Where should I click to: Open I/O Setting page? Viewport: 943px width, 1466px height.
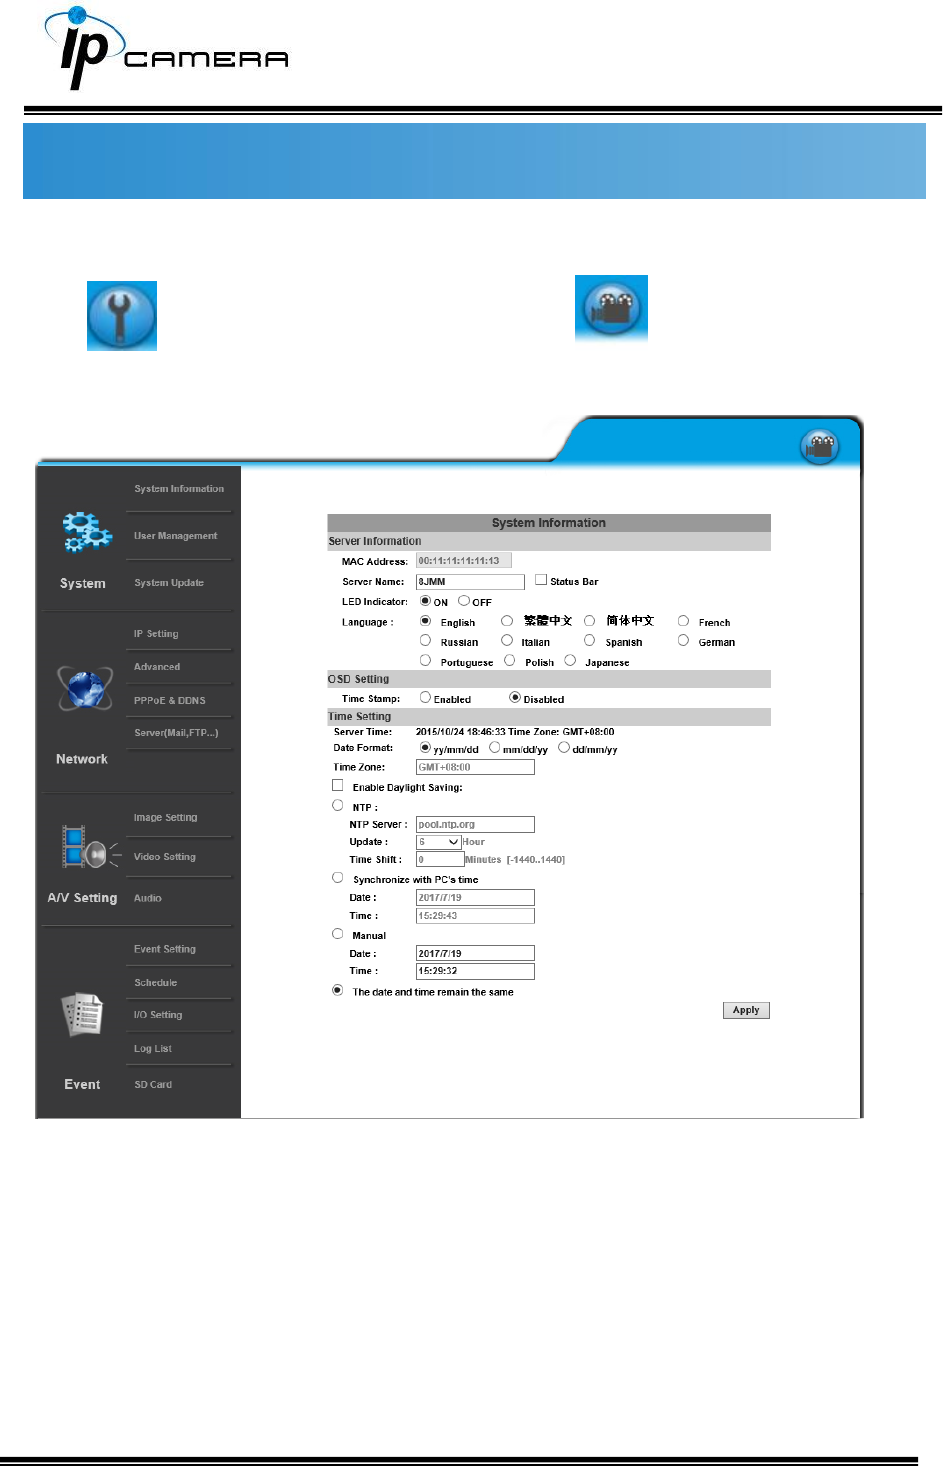pyautogui.click(x=158, y=1015)
